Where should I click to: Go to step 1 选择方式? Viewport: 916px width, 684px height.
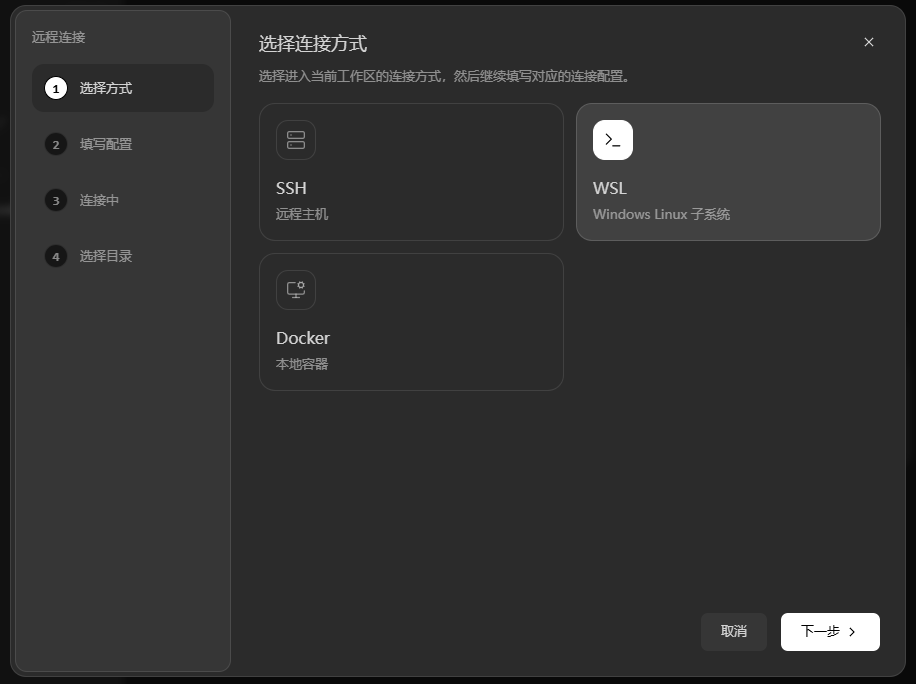[x=123, y=88]
